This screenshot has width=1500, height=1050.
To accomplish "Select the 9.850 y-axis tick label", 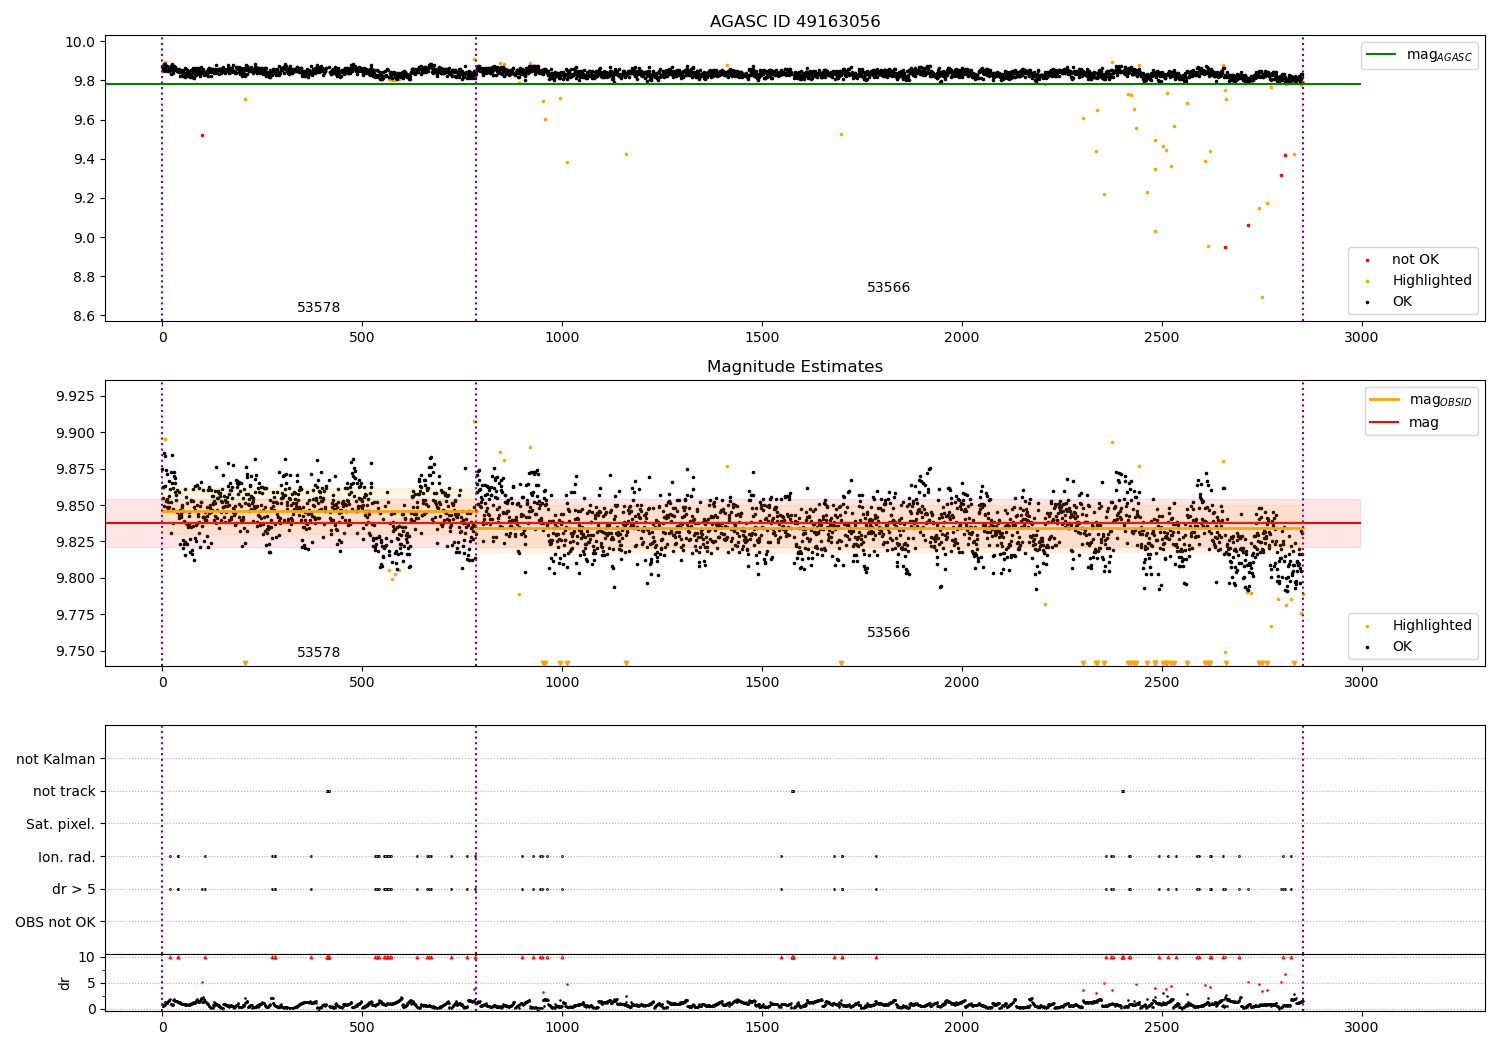I will click(x=75, y=506).
